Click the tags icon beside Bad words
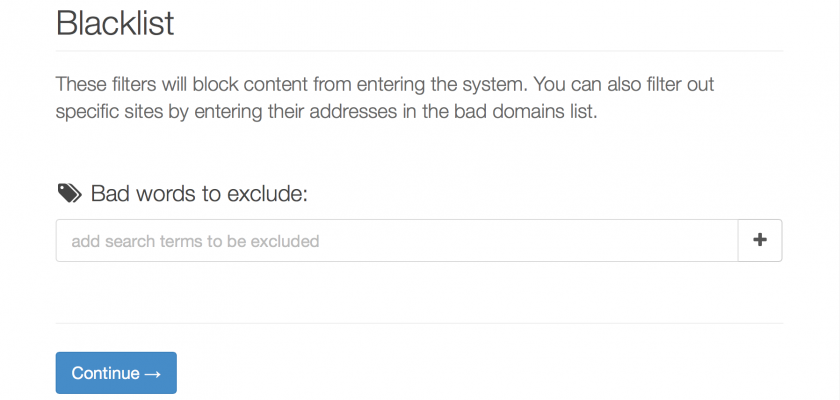 [x=69, y=193]
